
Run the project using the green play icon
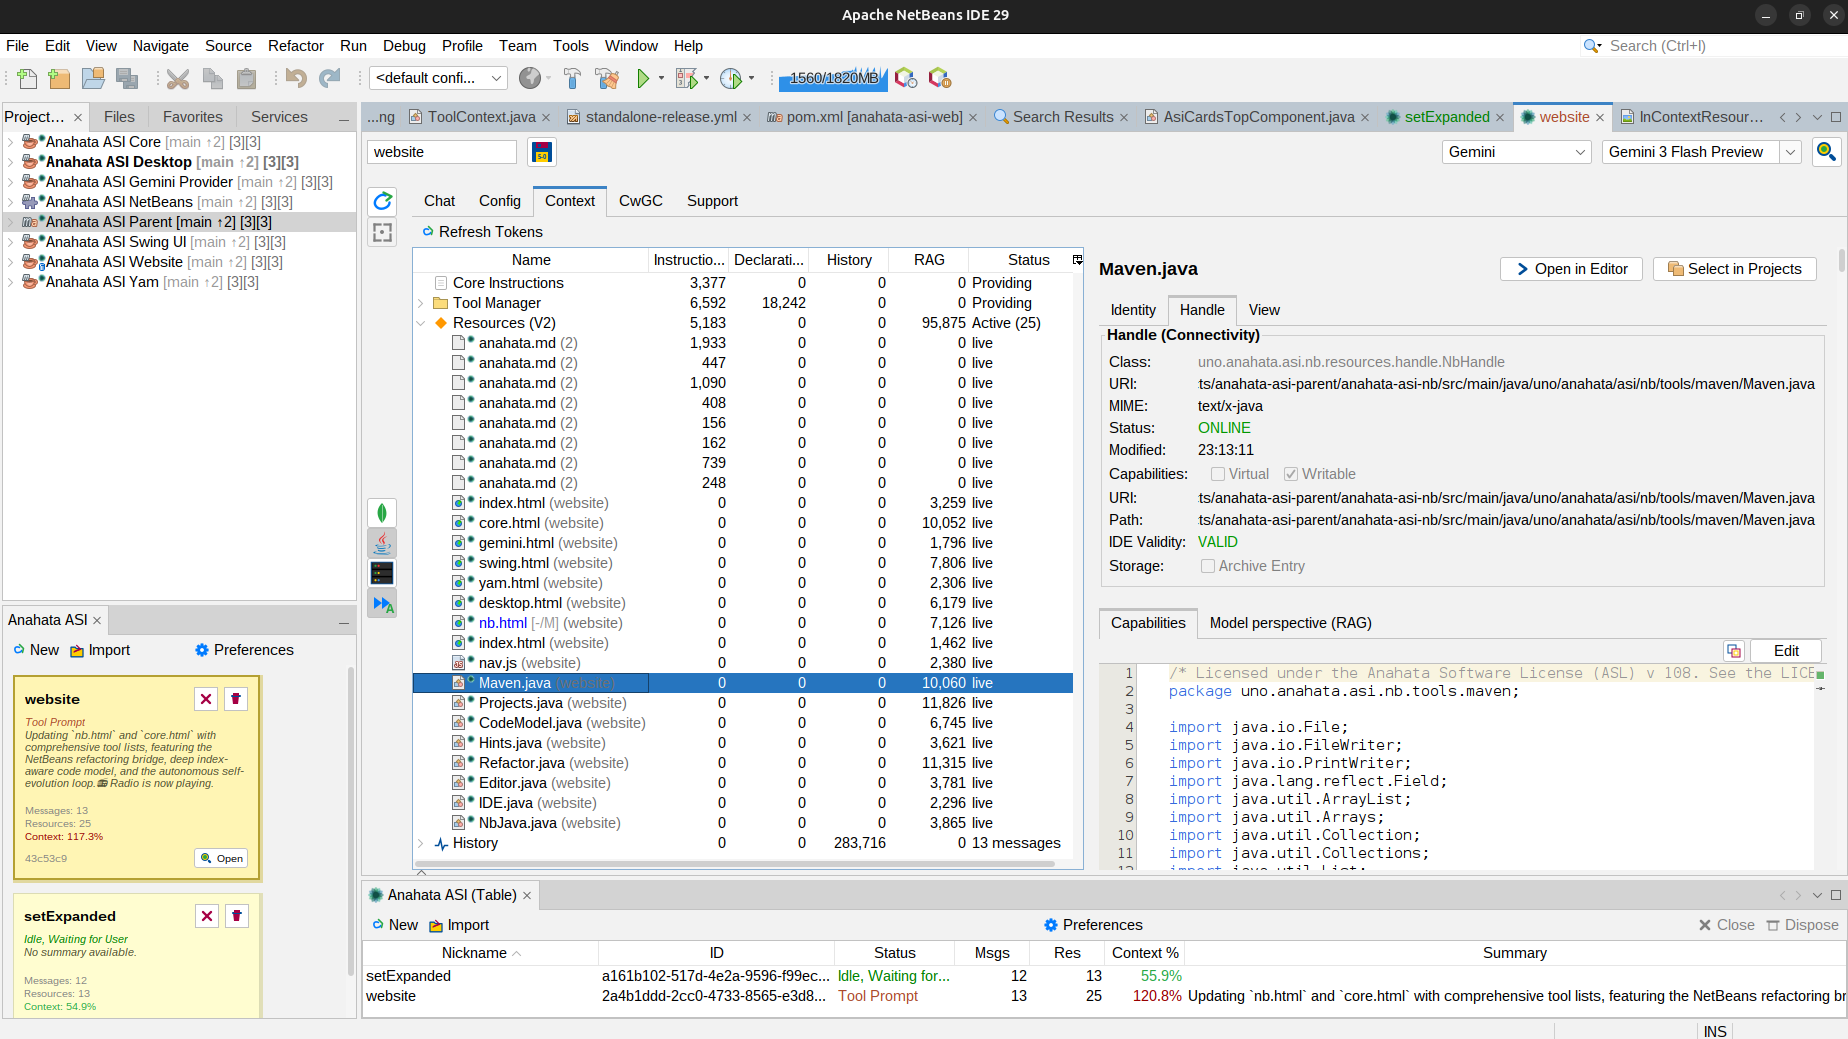click(644, 78)
